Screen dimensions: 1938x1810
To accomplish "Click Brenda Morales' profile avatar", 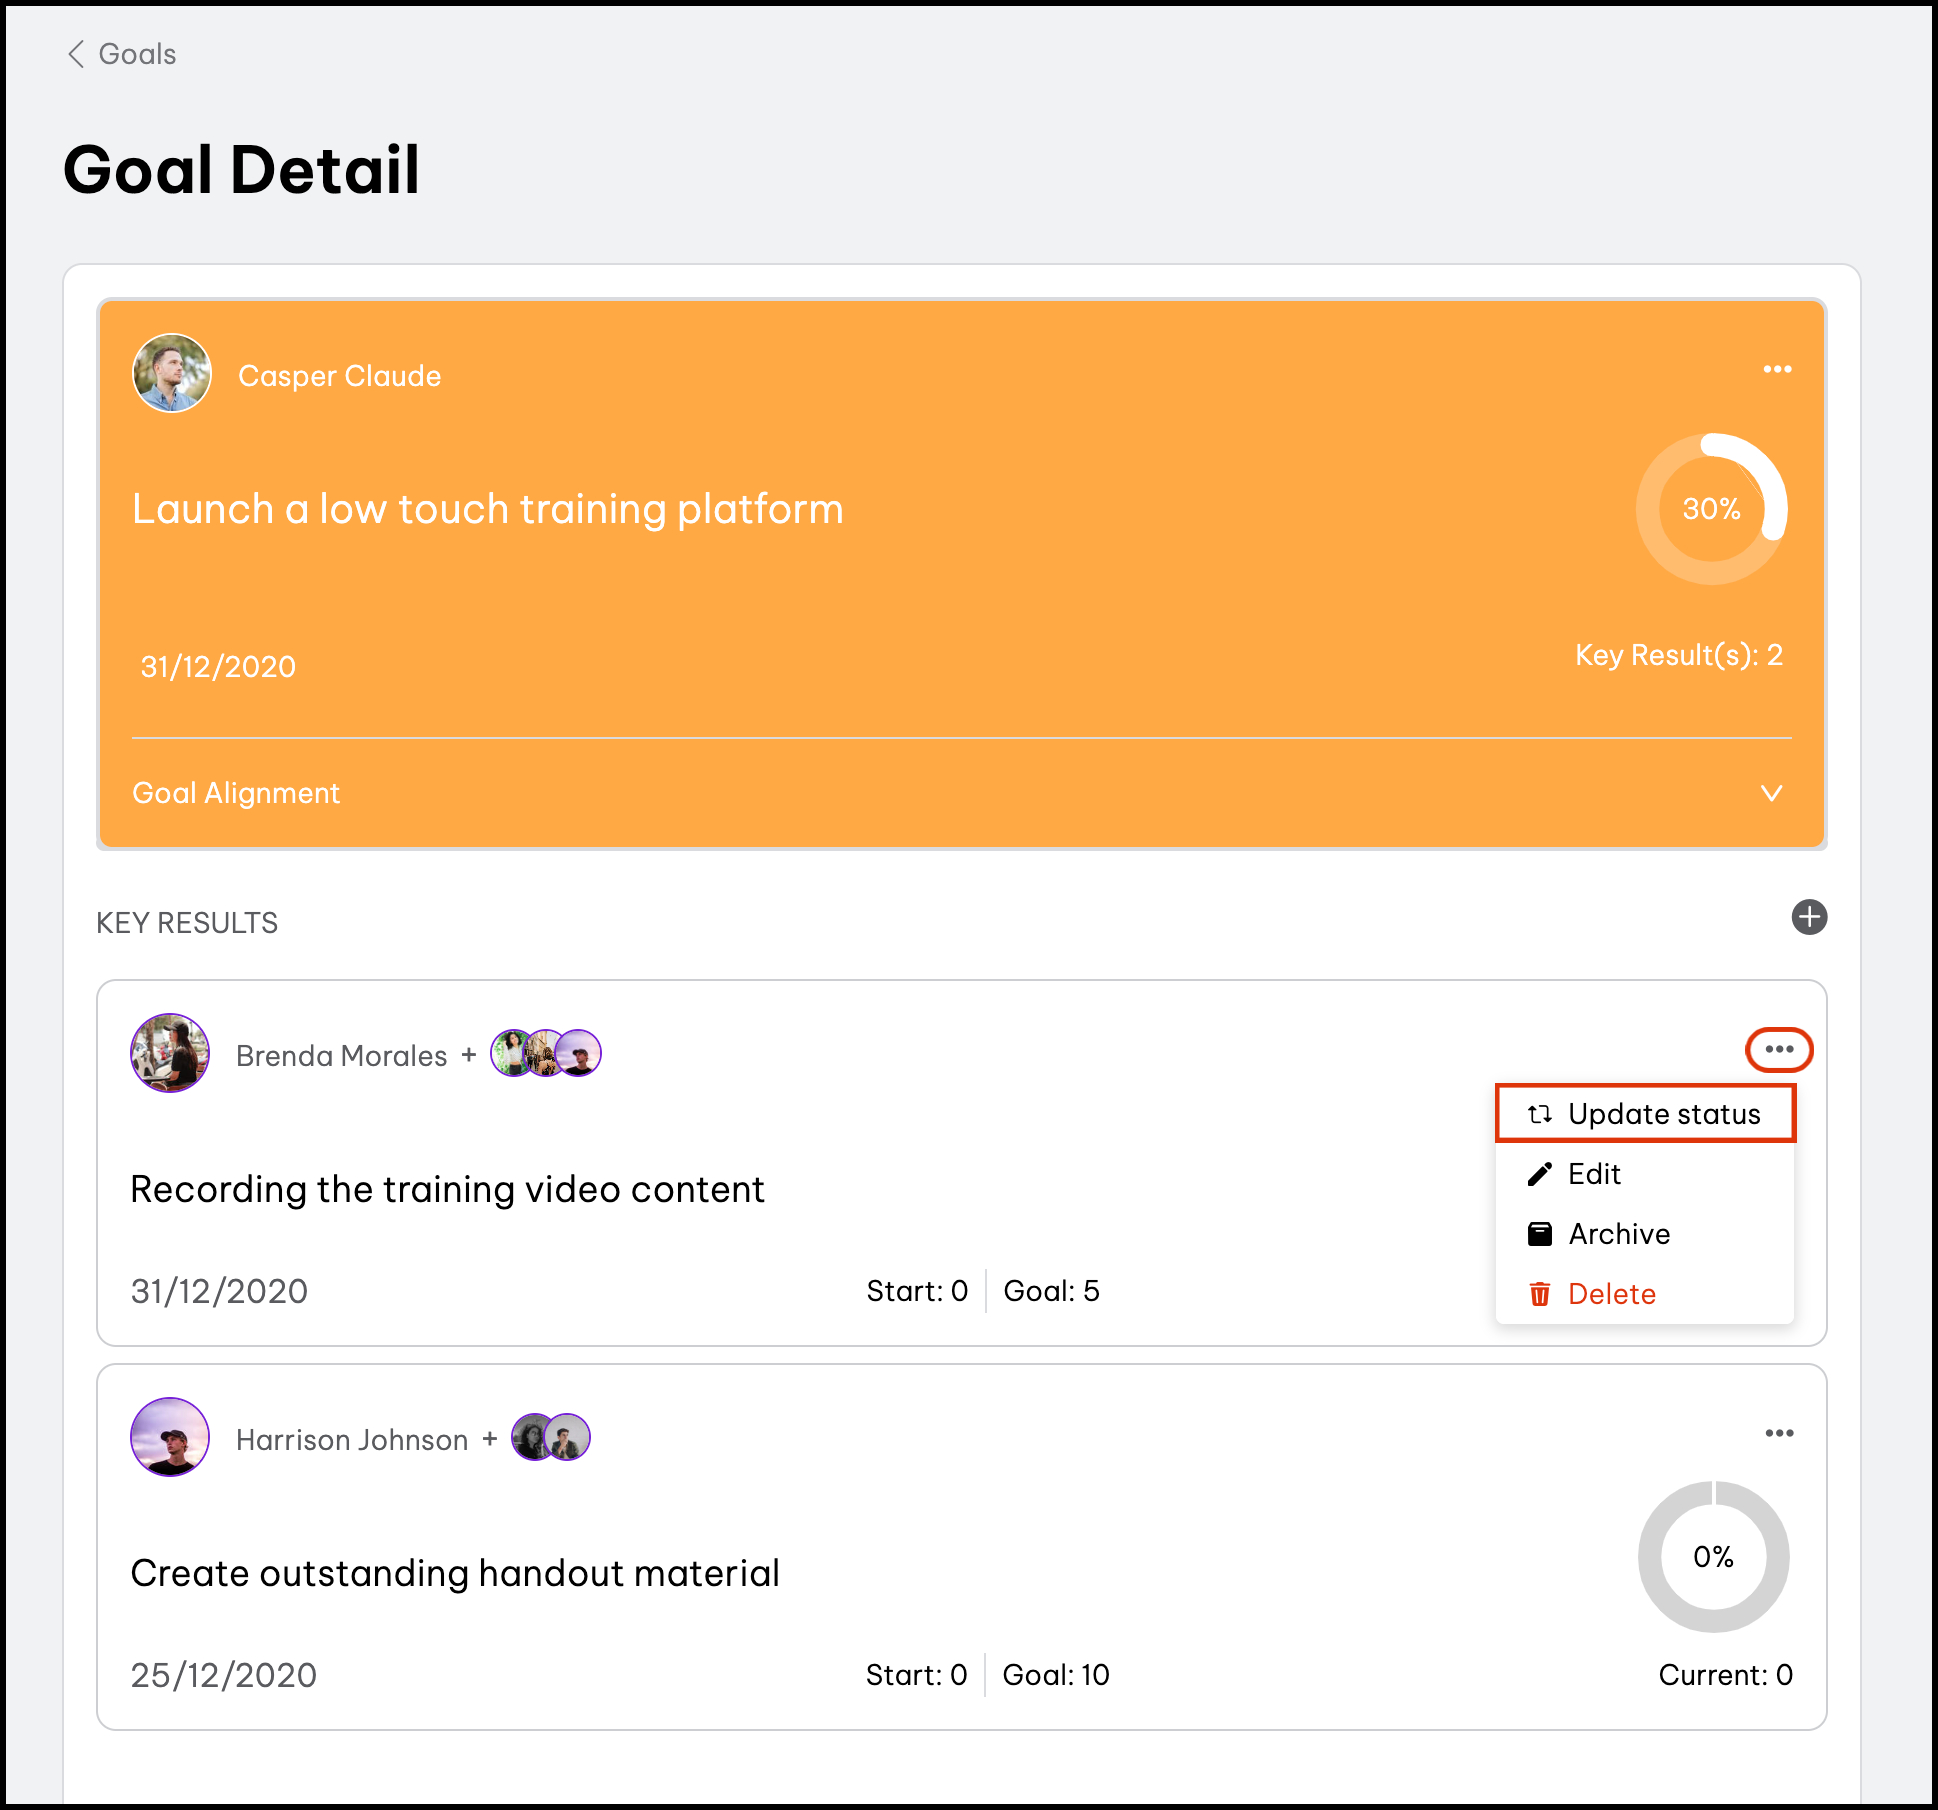I will click(170, 1053).
